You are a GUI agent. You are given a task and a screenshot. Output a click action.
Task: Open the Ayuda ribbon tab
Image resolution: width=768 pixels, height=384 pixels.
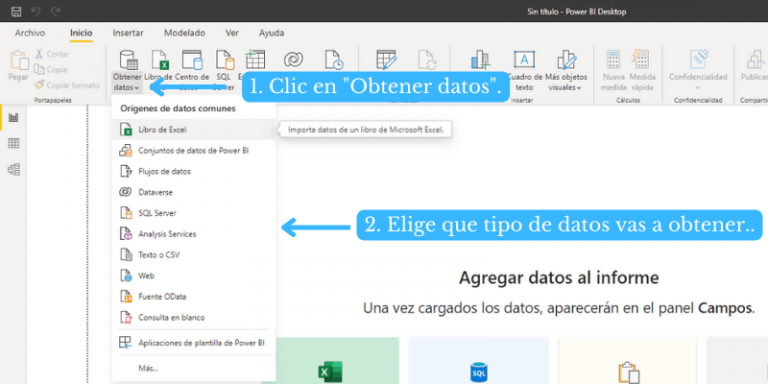click(271, 33)
